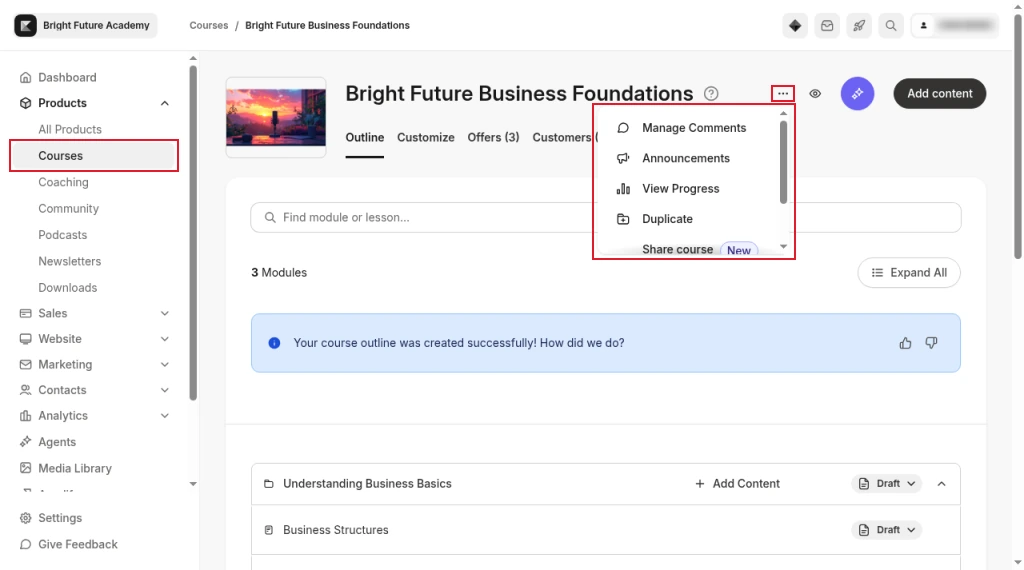
Task: Expand the Sales sidebar section
Action: (165, 313)
